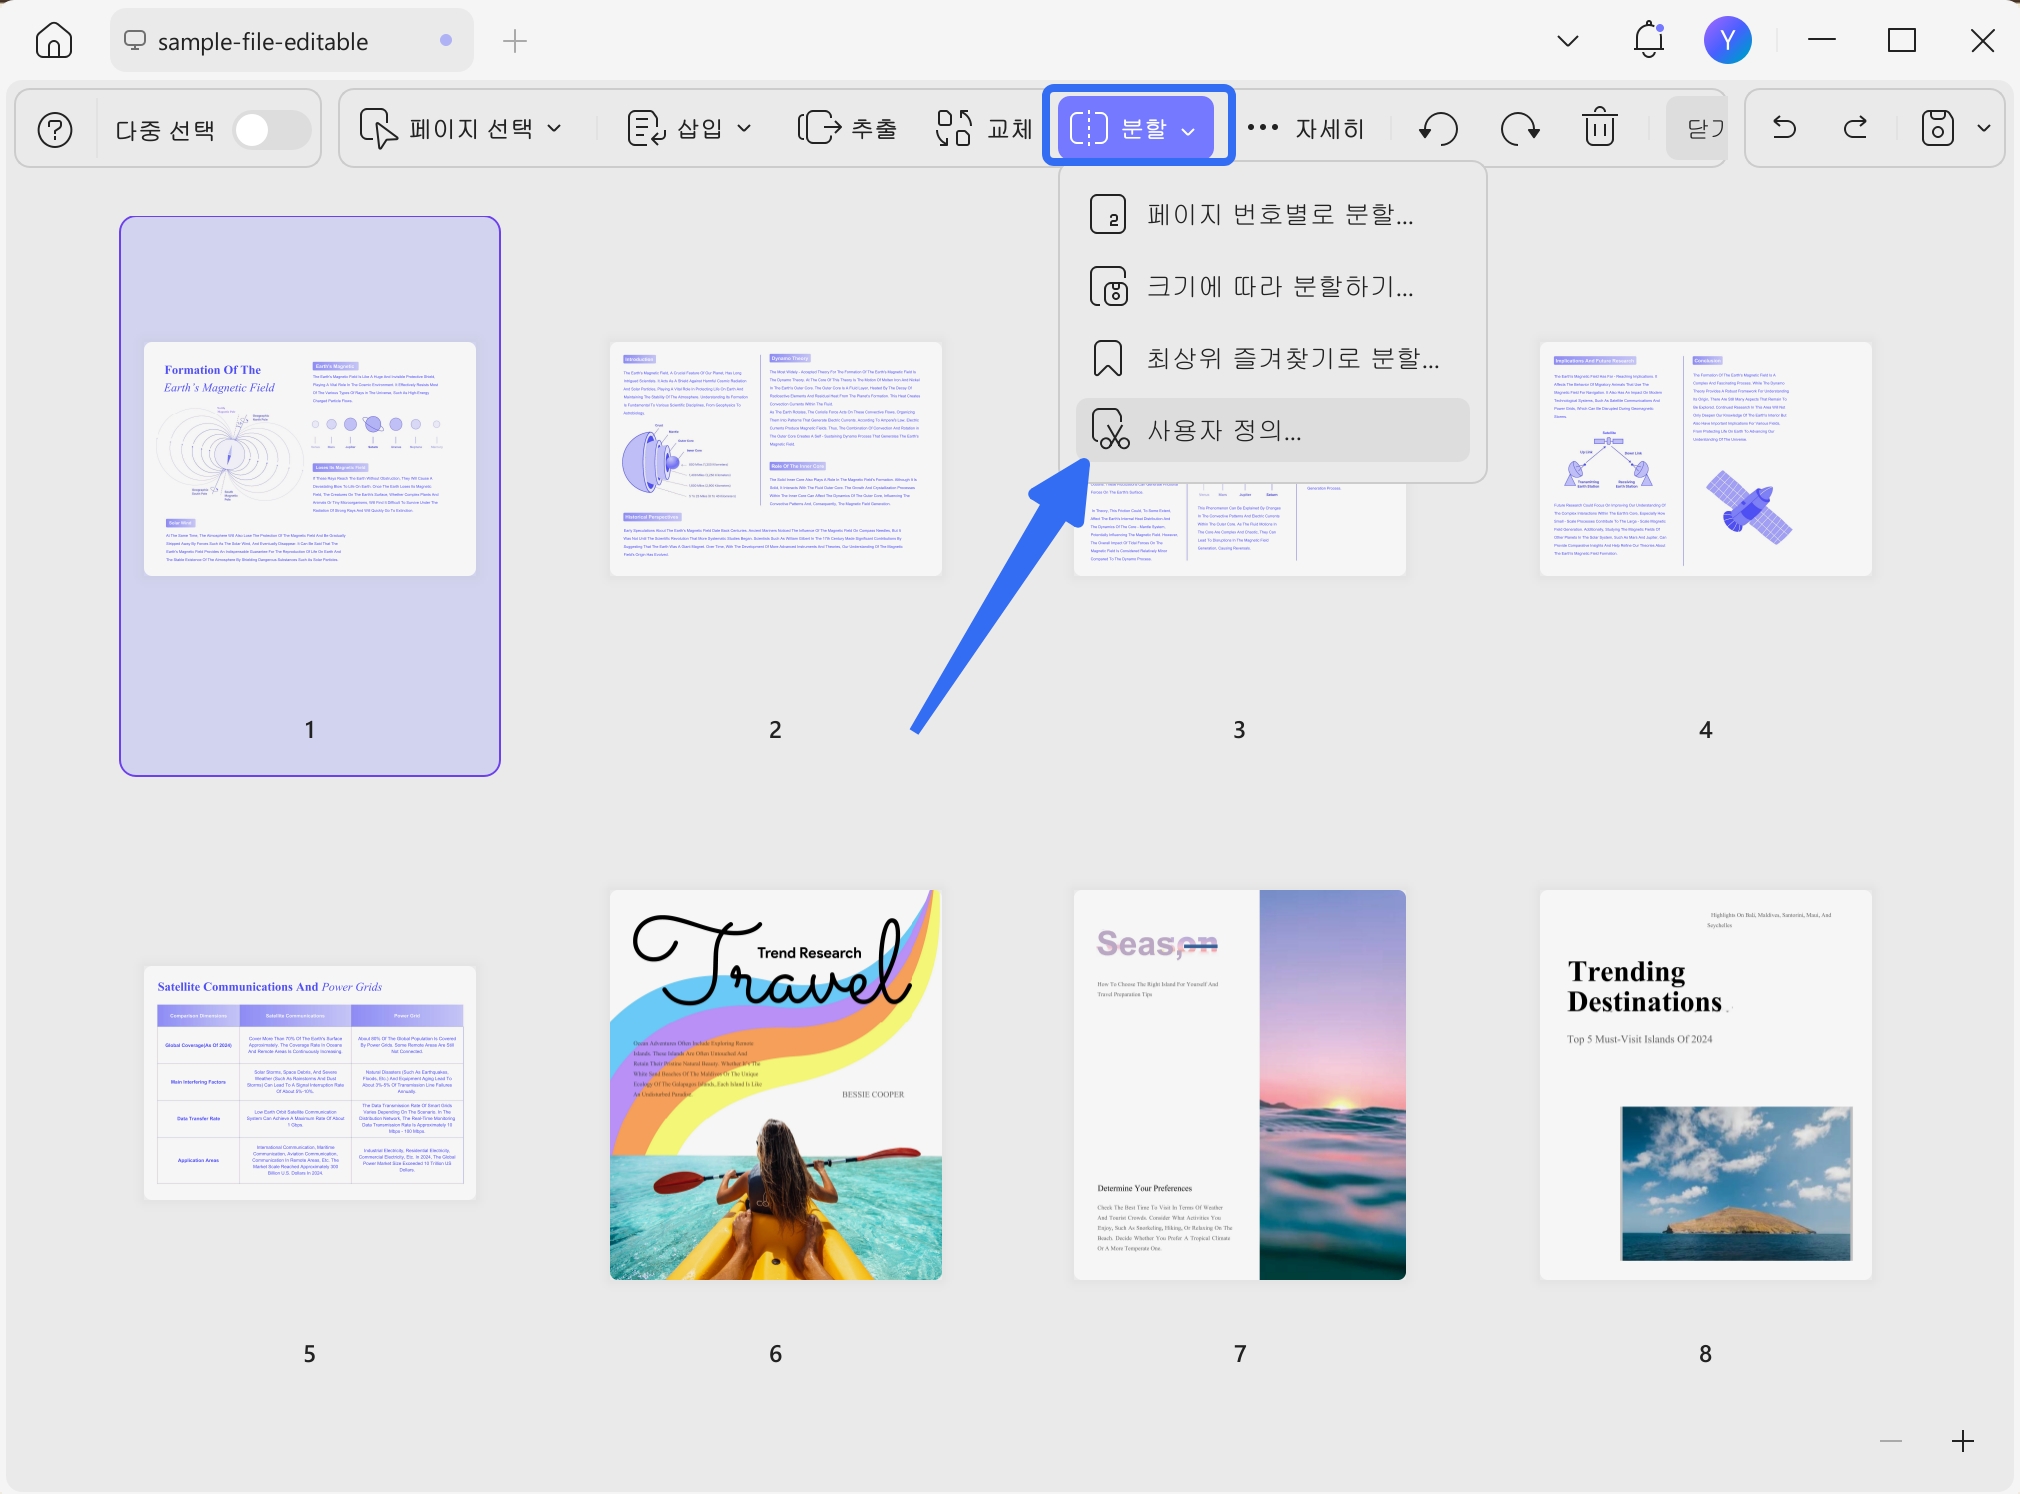Delete page with trash icon
This screenshot has height=1494, width=2020.
pyautogui.click(x=1600, y=127)
